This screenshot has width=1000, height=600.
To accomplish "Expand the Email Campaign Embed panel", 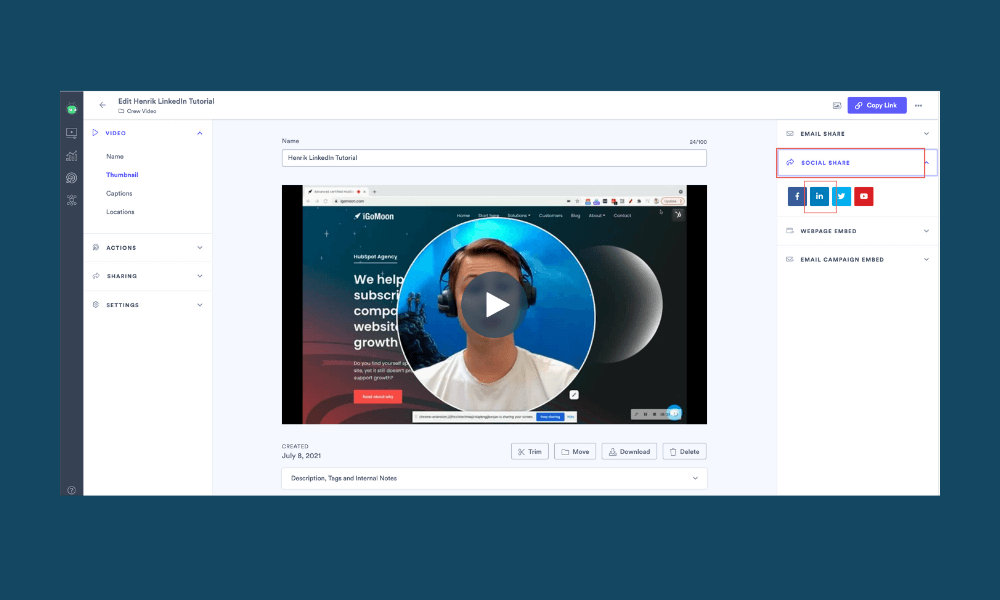I will pyautogui.click(x=857, y=260).
